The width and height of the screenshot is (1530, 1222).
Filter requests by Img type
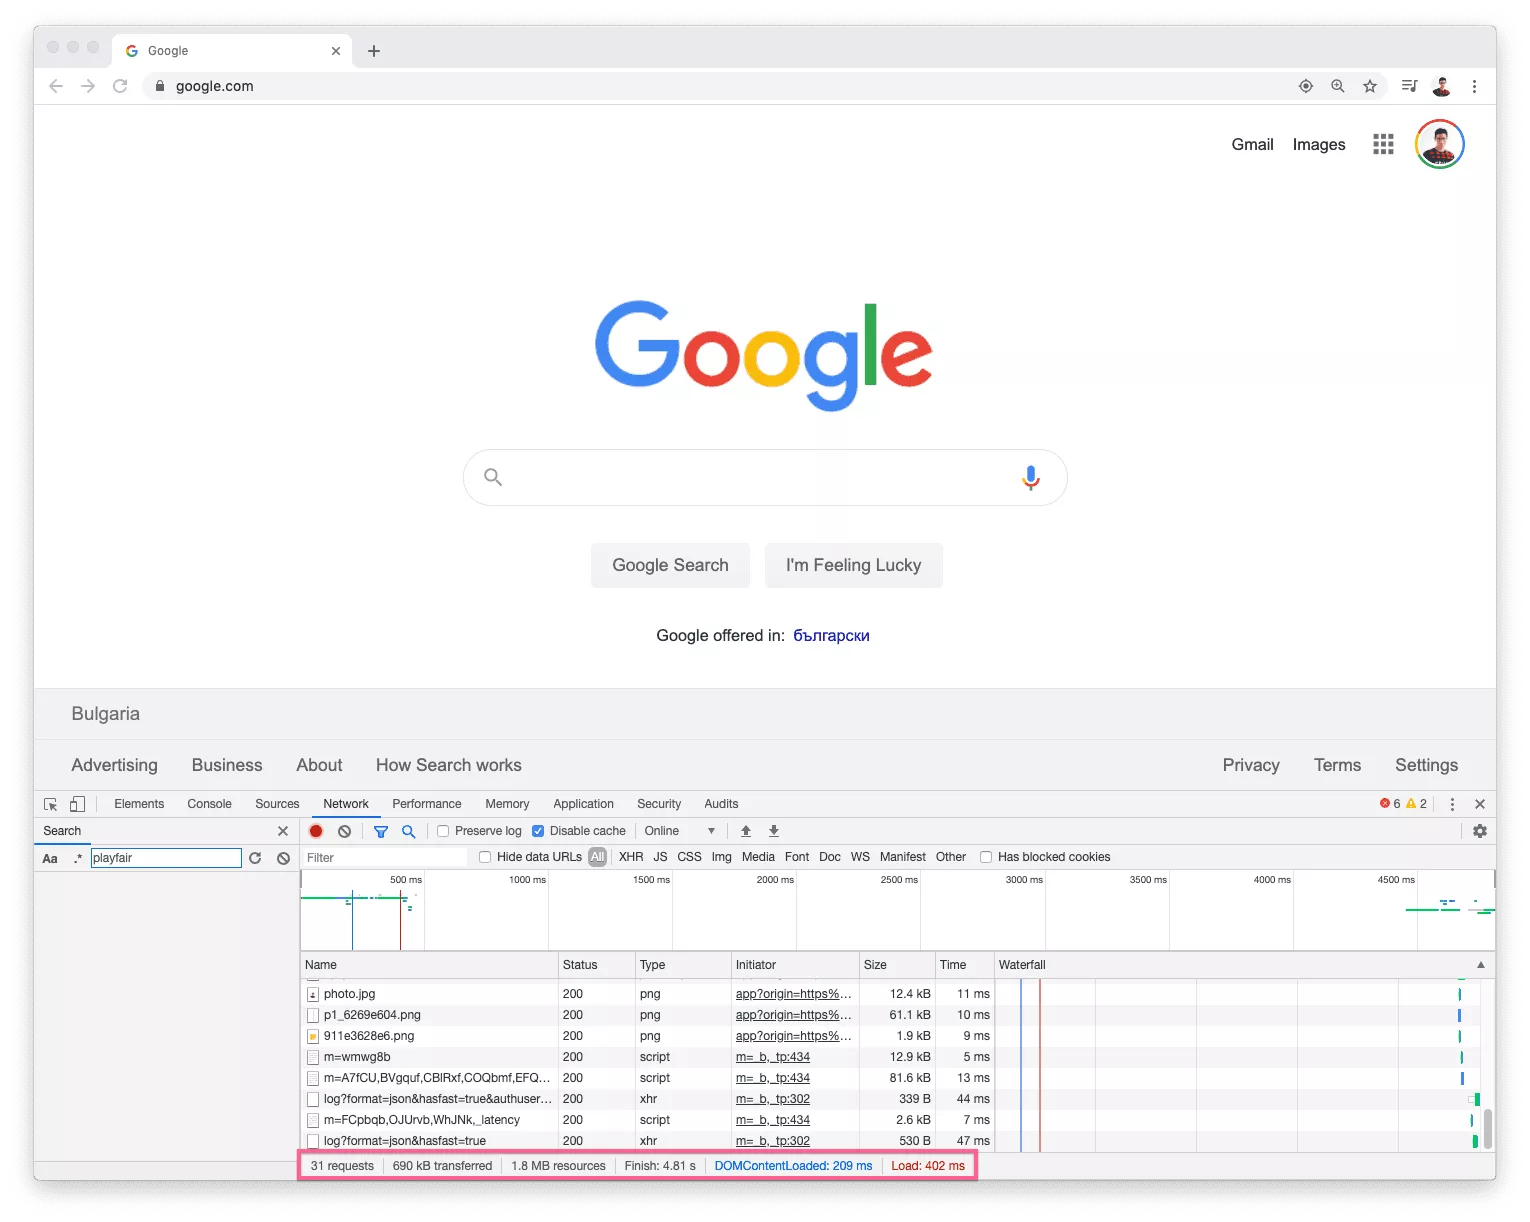point(721,857)
